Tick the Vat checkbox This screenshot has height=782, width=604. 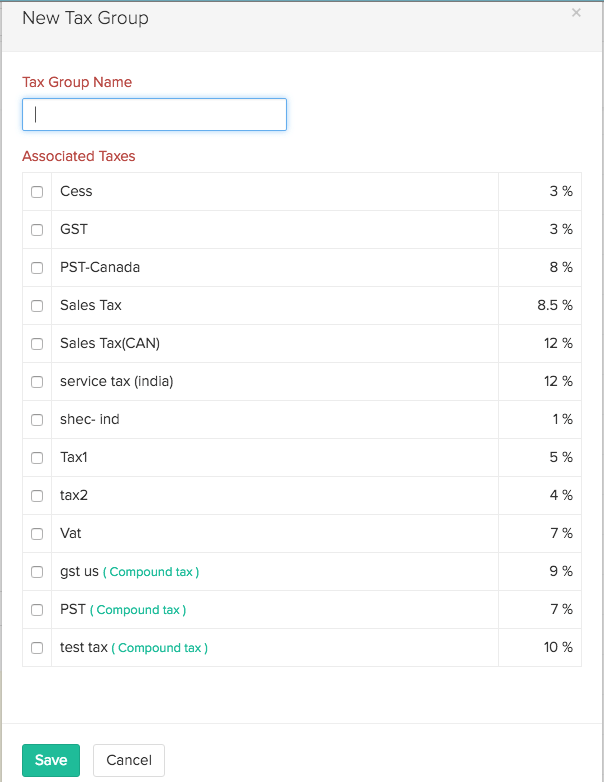(37, 534)
